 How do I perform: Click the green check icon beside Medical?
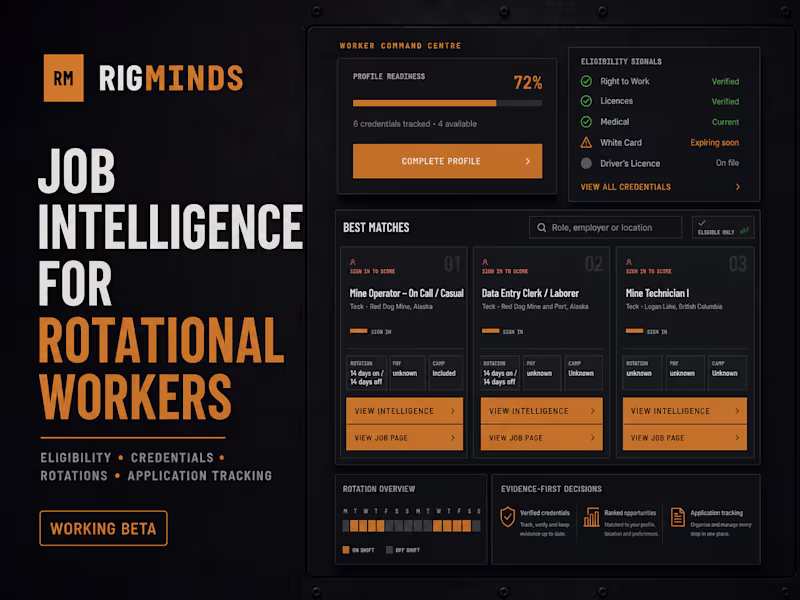click(586, 122)
